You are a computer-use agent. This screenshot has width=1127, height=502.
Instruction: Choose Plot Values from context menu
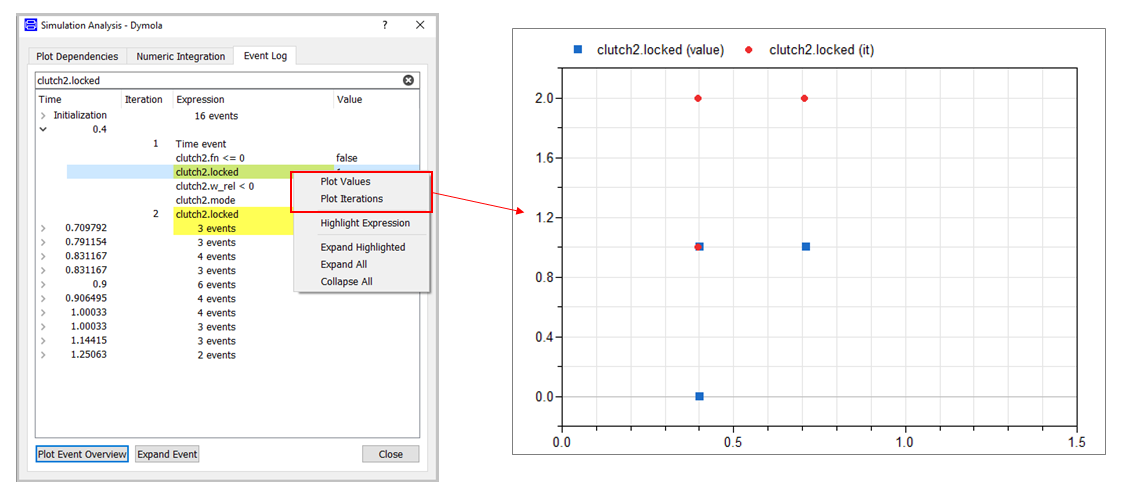click(345, 182)
